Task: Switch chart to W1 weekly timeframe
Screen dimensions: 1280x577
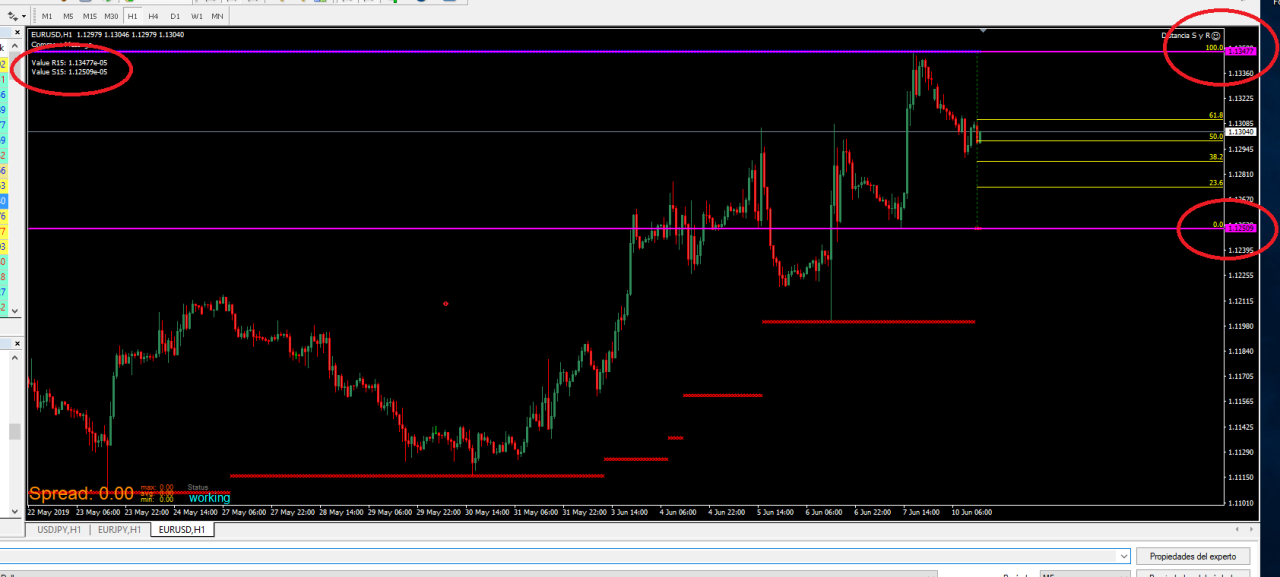Action: [196, 17]
